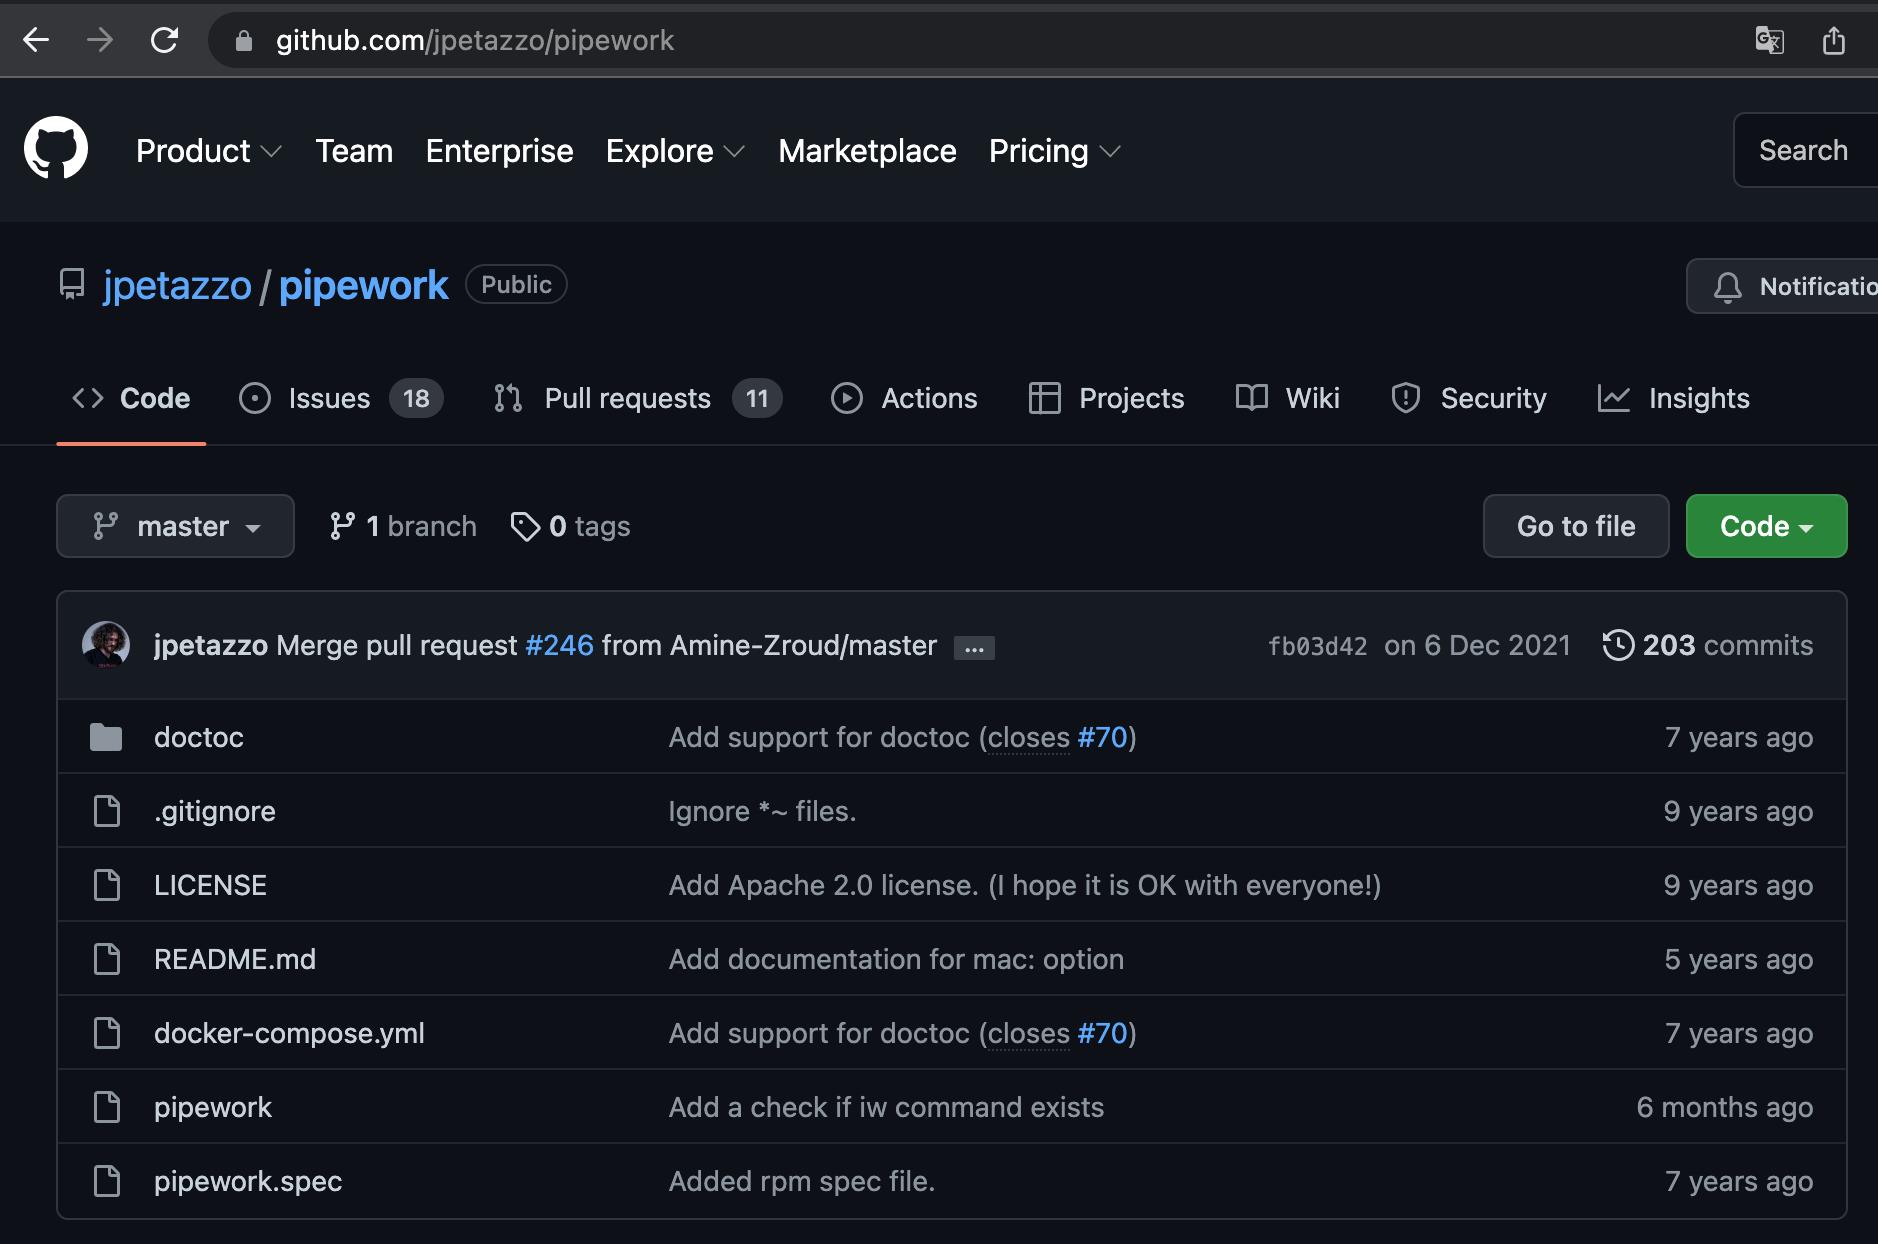The height and width of the screenshot is (1244, 1878).
Task: Click the Enterprise nav link
Action: coord(499,151)
